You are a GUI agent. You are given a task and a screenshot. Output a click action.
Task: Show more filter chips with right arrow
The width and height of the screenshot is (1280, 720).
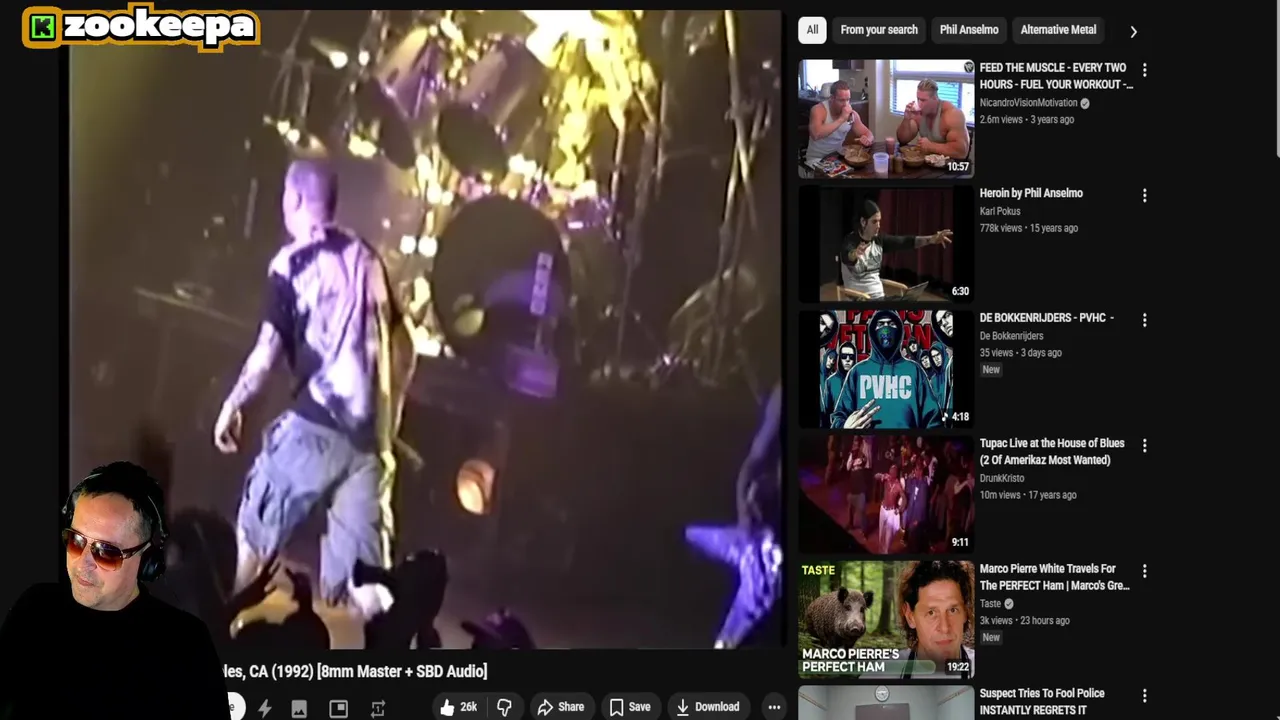(1133, 31)
